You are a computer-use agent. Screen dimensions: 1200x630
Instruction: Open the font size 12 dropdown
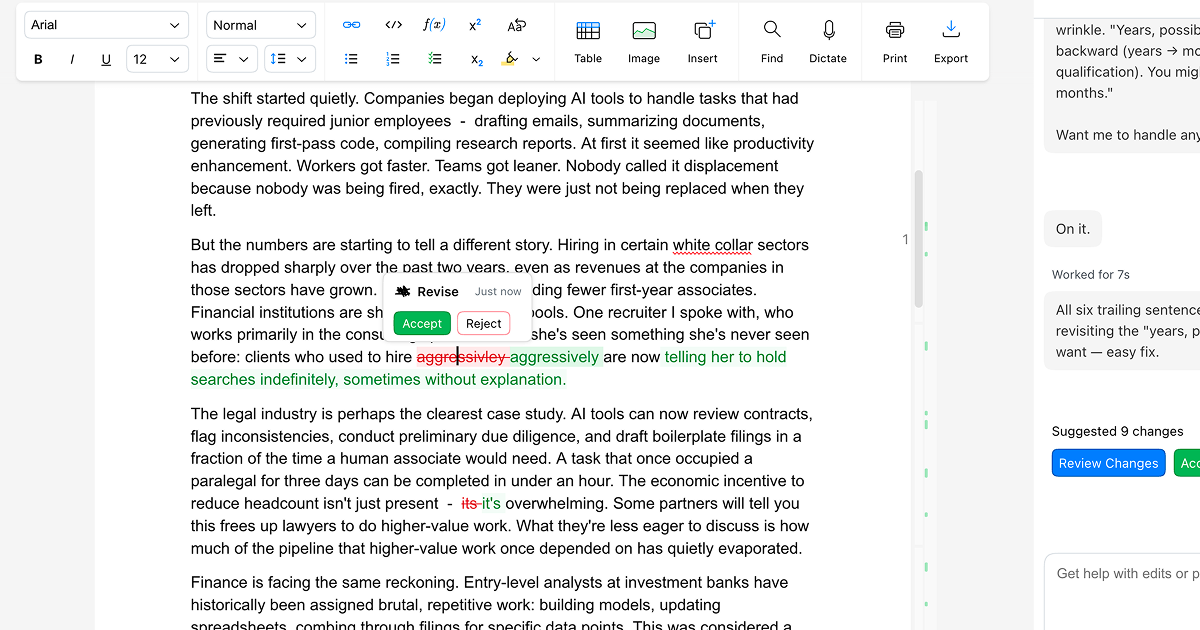click(x=158, y=59)
